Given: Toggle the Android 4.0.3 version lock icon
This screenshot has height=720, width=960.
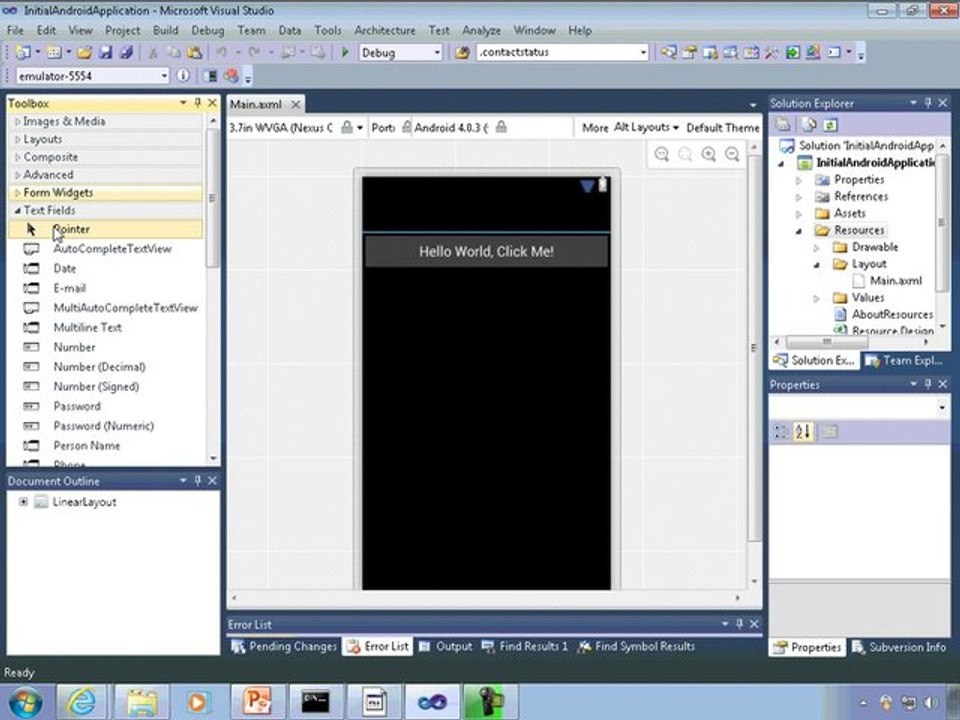Looking at the screenshot, I should coord(501,127).
